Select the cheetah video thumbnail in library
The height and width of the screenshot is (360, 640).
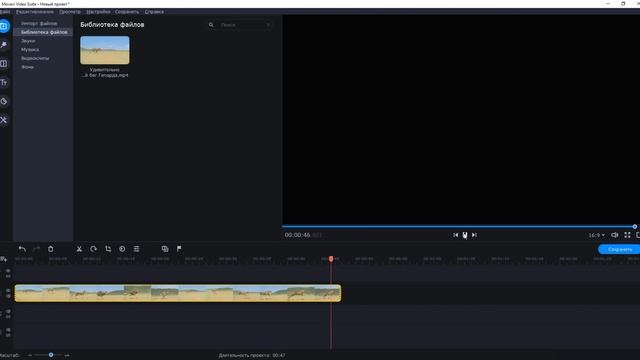(x=105, y=50)
